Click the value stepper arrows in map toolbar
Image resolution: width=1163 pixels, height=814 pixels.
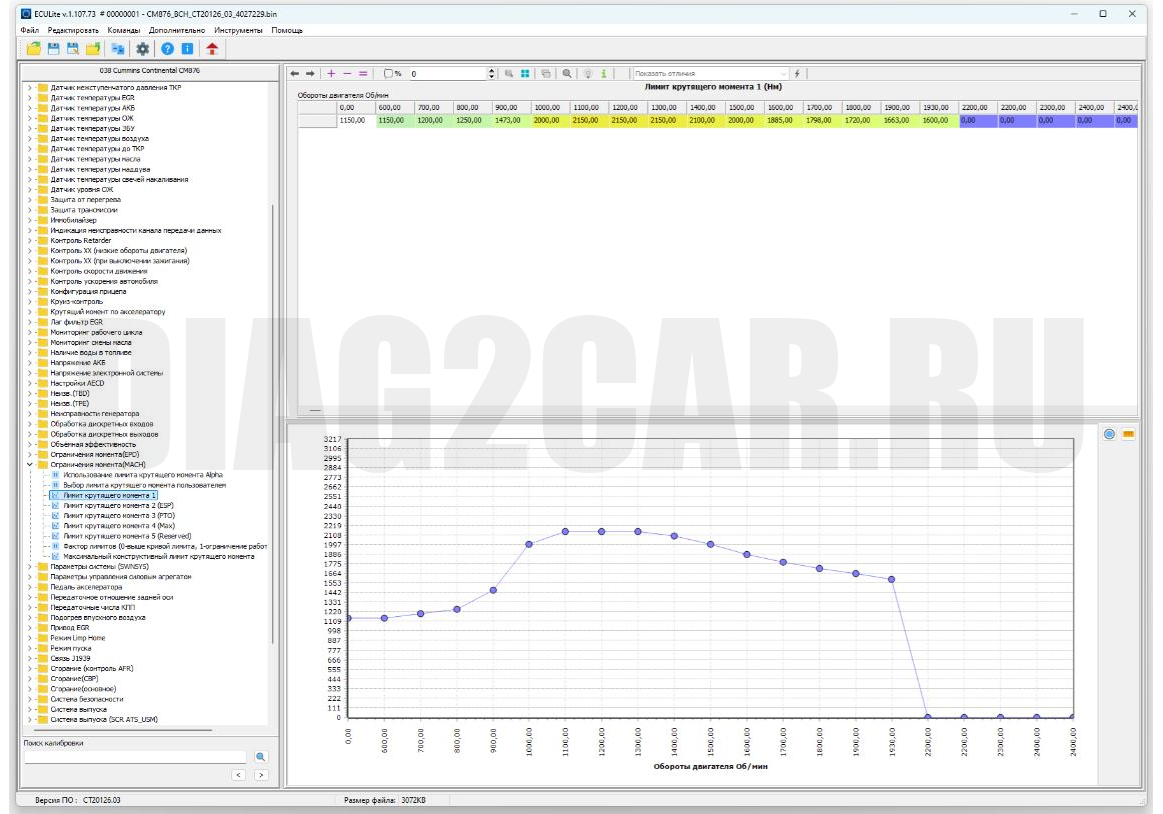click(x=491, y=73)
